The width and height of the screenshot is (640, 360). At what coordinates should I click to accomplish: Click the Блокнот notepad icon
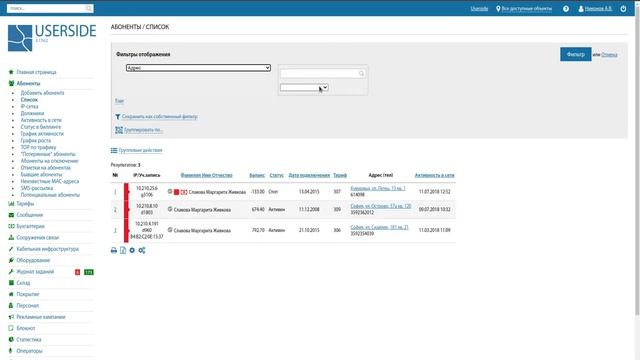click(x=11, y=328)
